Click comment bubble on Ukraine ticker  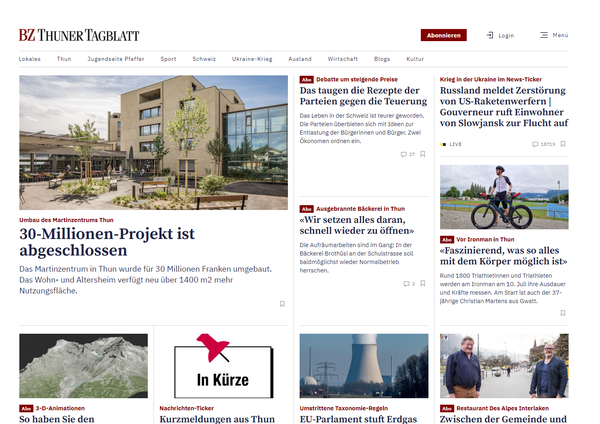point(535,144)
